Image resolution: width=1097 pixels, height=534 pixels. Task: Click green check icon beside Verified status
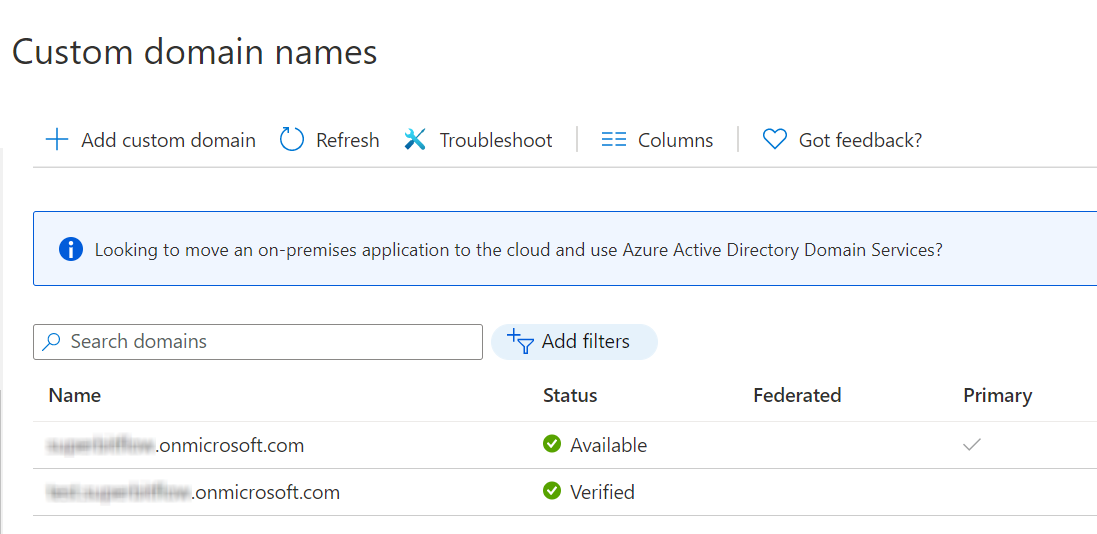552,491
